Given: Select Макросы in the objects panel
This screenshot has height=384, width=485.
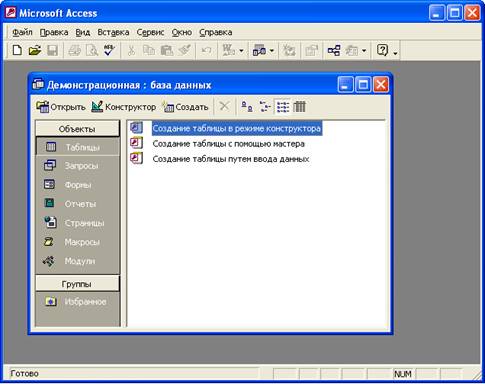Looking at the screenshot, I should click(77, 242).
